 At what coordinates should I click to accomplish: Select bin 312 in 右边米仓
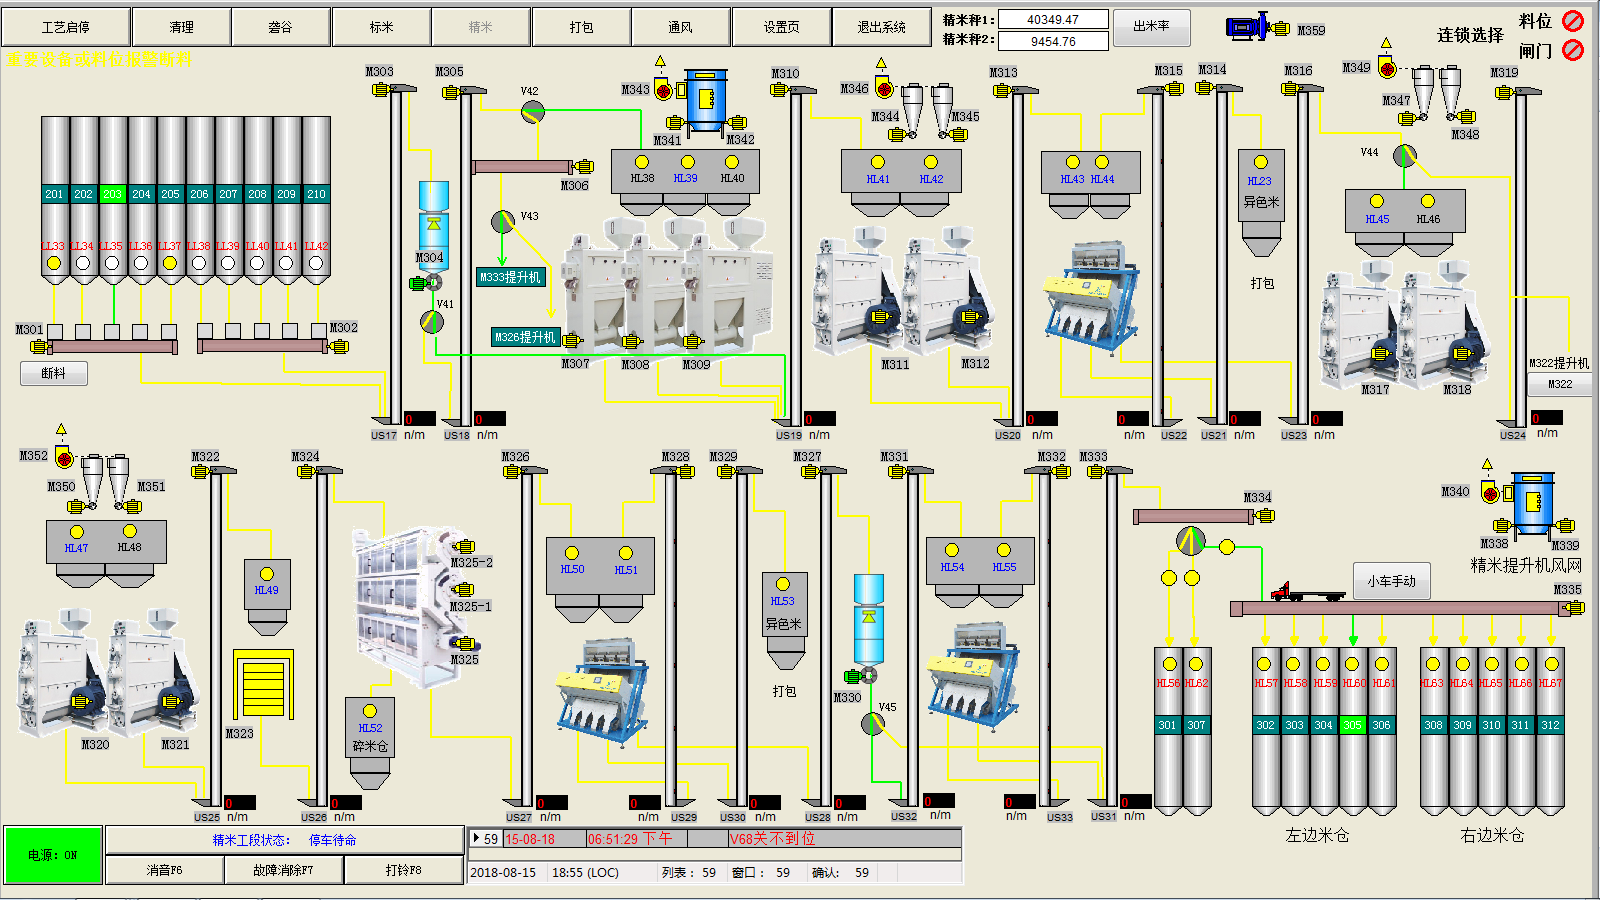click(x=1550, y=725)
